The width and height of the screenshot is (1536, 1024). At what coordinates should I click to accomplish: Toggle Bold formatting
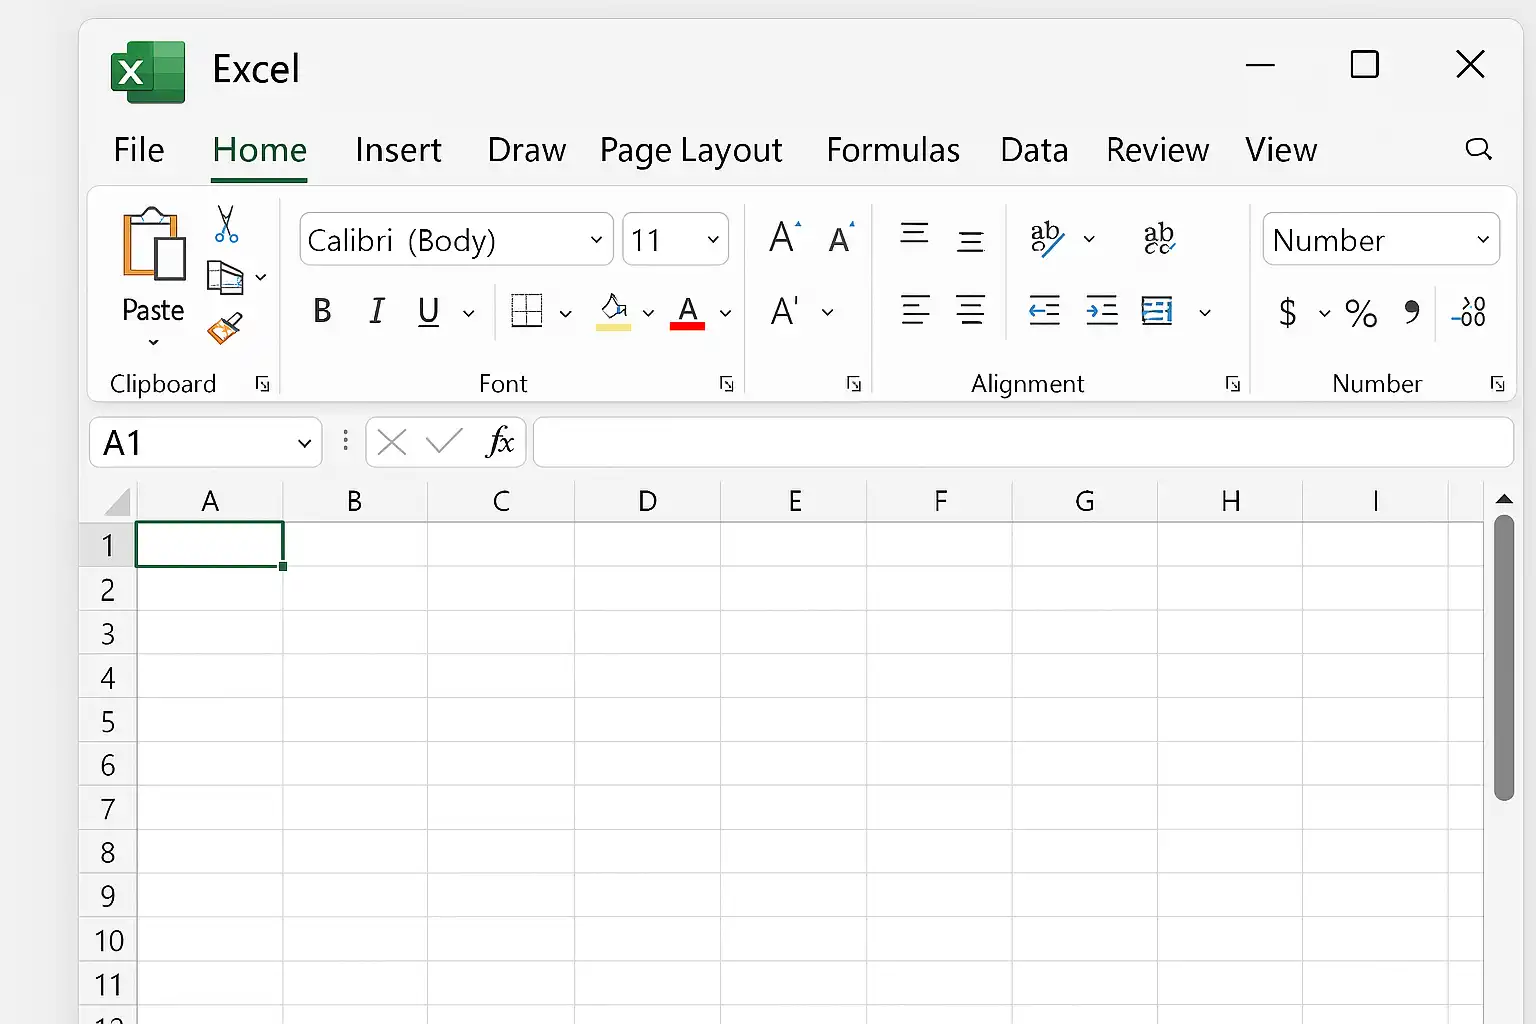322,312
